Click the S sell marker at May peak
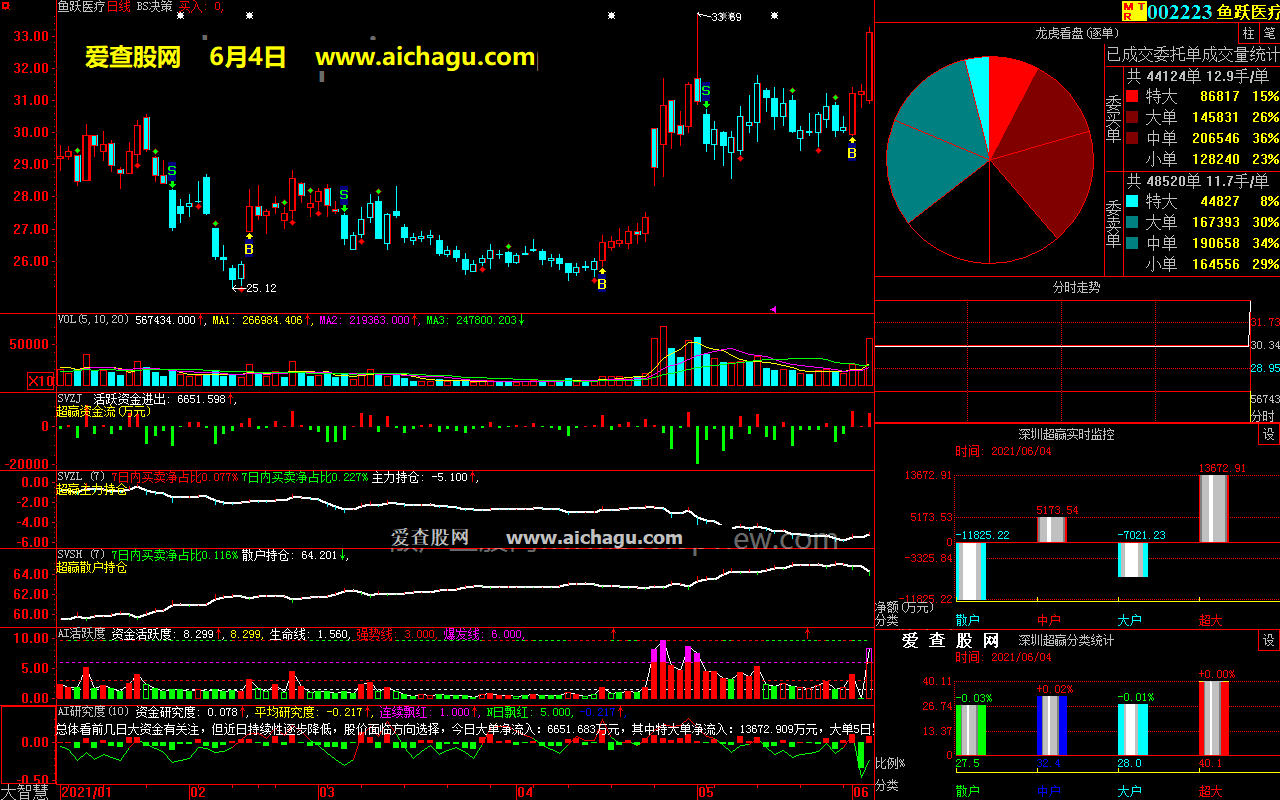 pos(706,91)
